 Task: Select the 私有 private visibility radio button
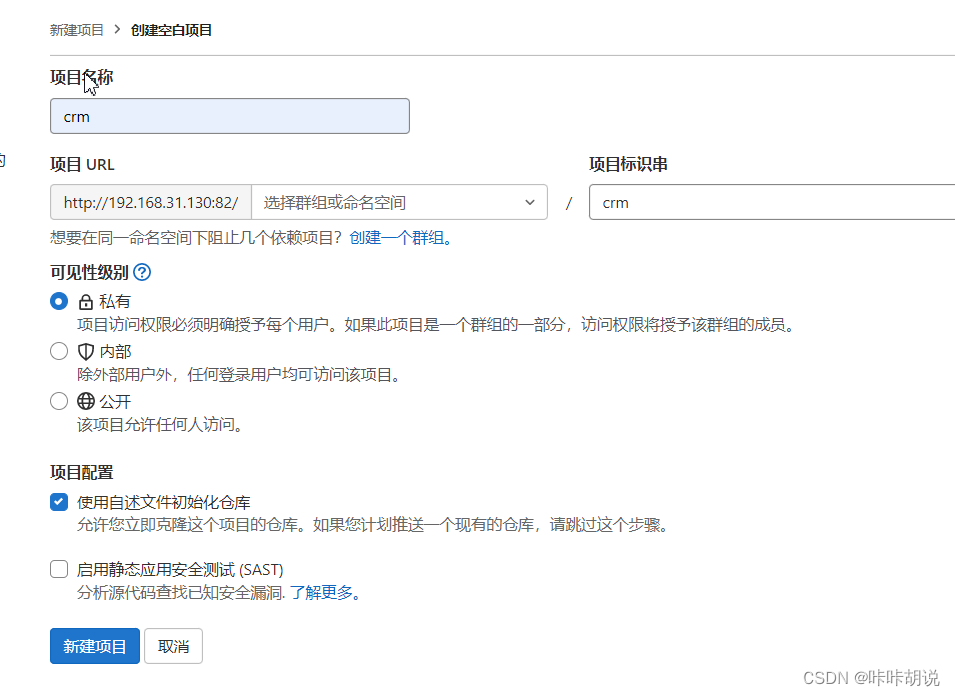pyautogui.click(x=59, y=301)
